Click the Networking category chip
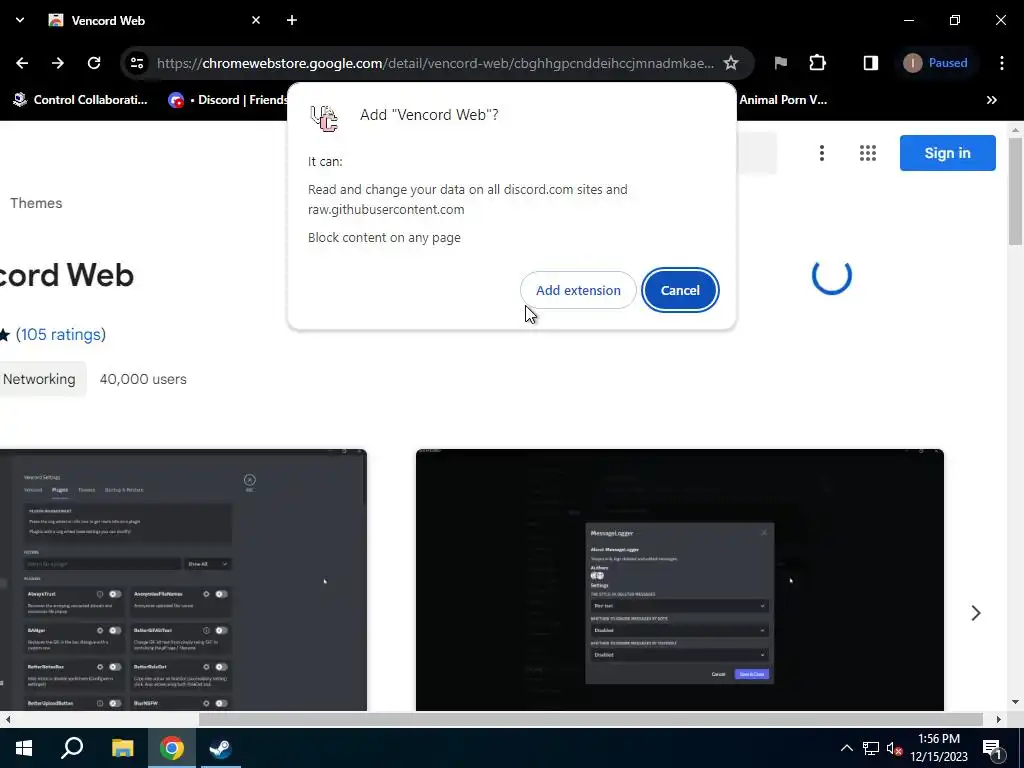This screenshot has height=768, width=1024. [x=39, y=379]
